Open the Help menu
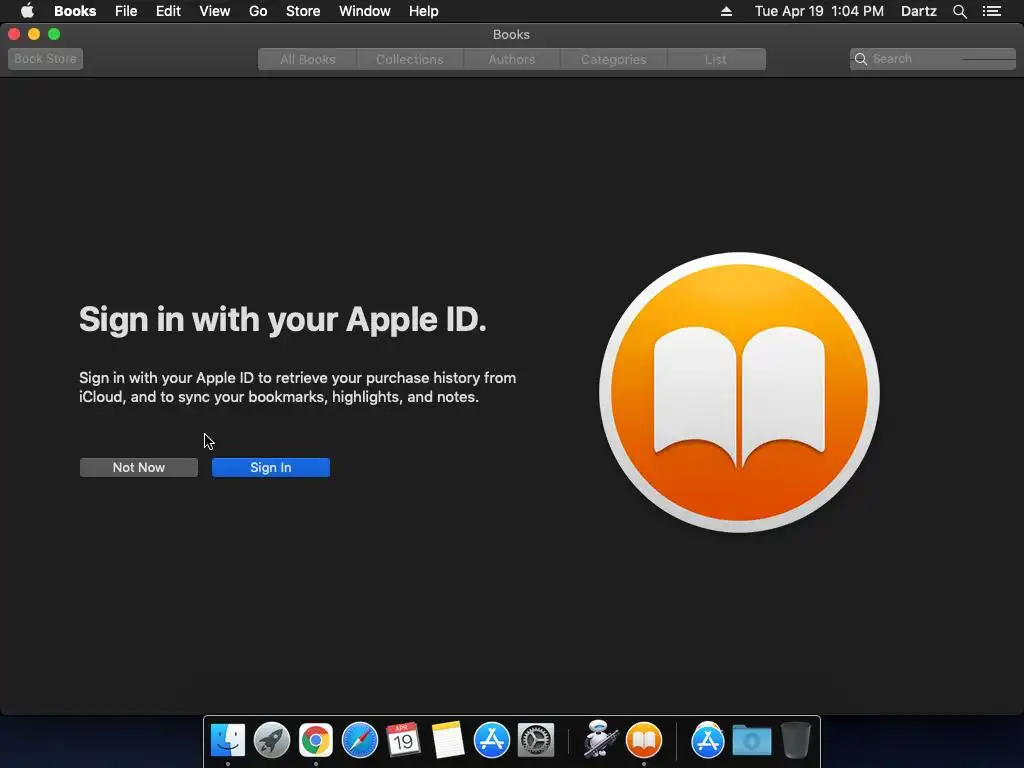1024x768 pixels. tap(424, 11)
